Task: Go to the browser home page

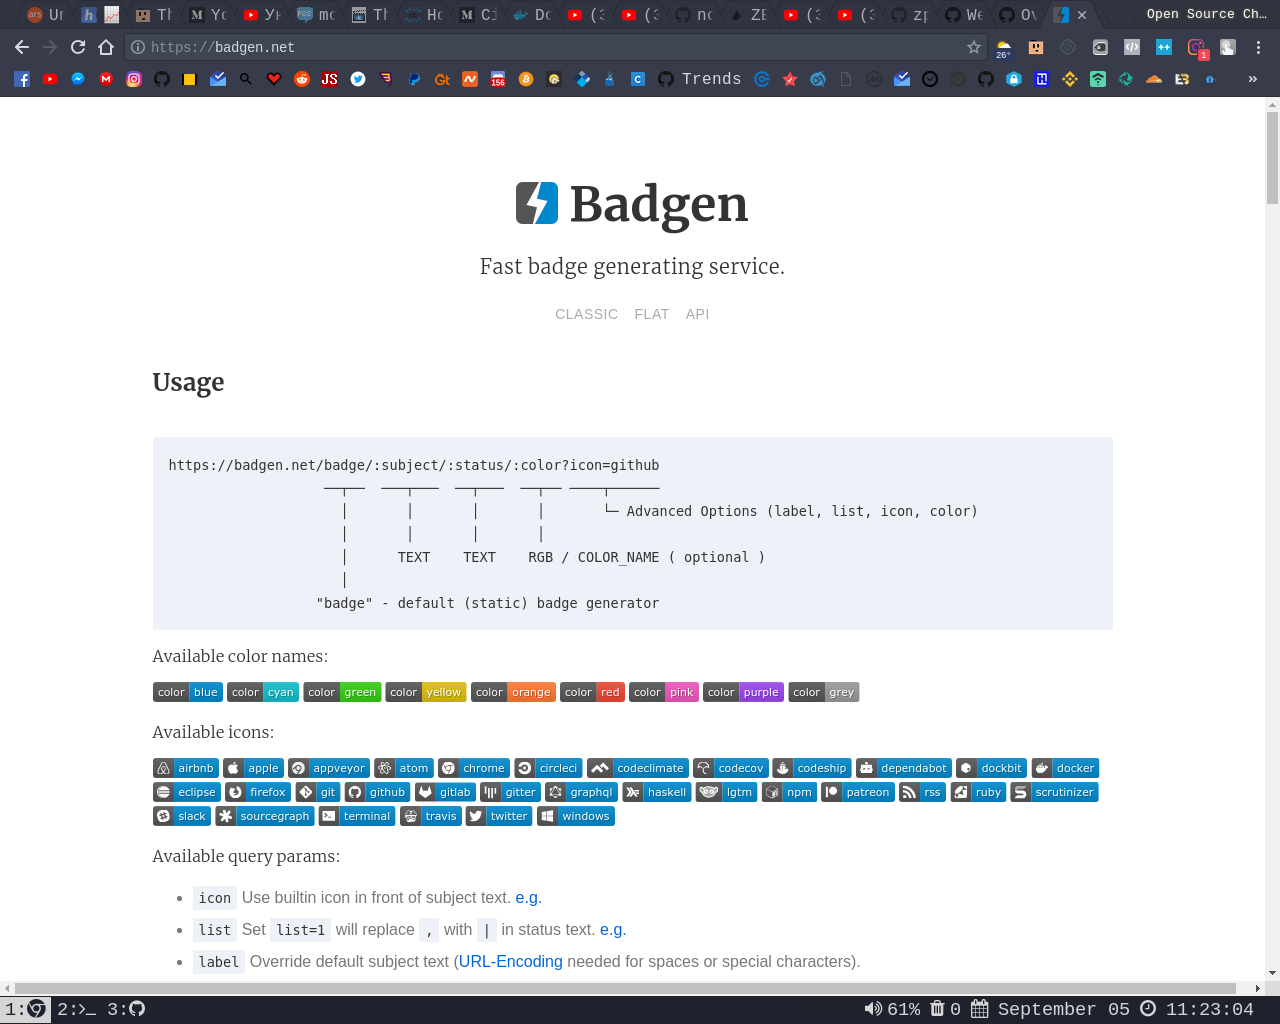Action: (x=106, y=47)
